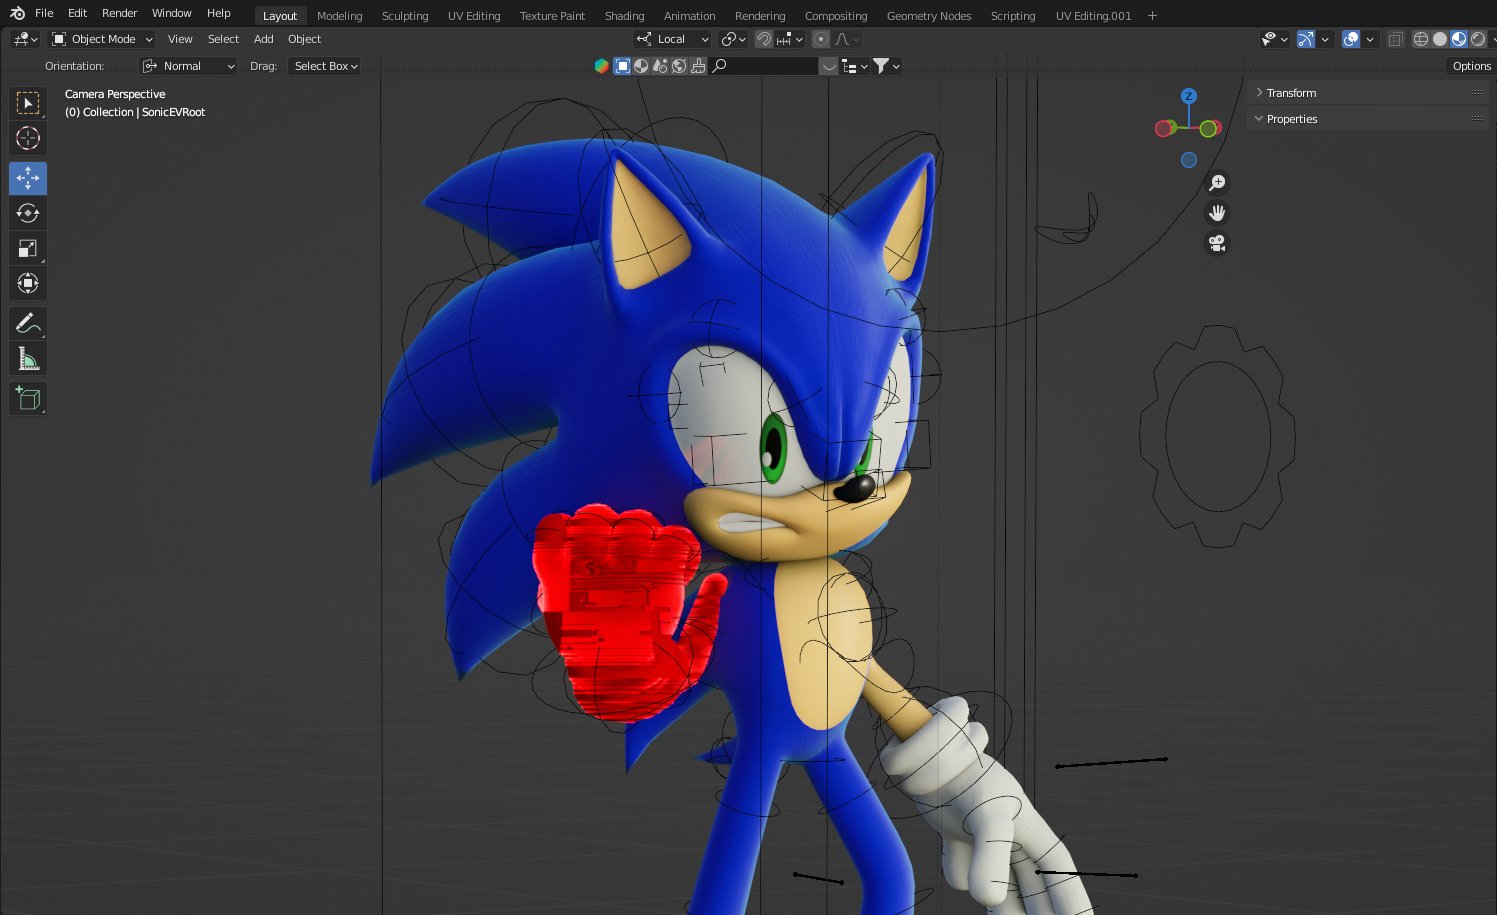Screen dimensions: 1497x915
Task: Choose the Measure tool
Action: point(28,358)
